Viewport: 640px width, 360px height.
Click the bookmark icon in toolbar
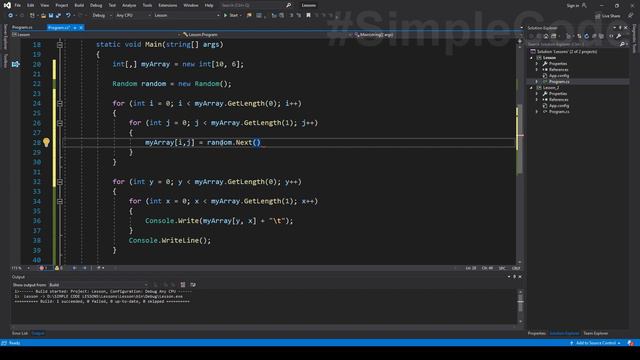309,15
